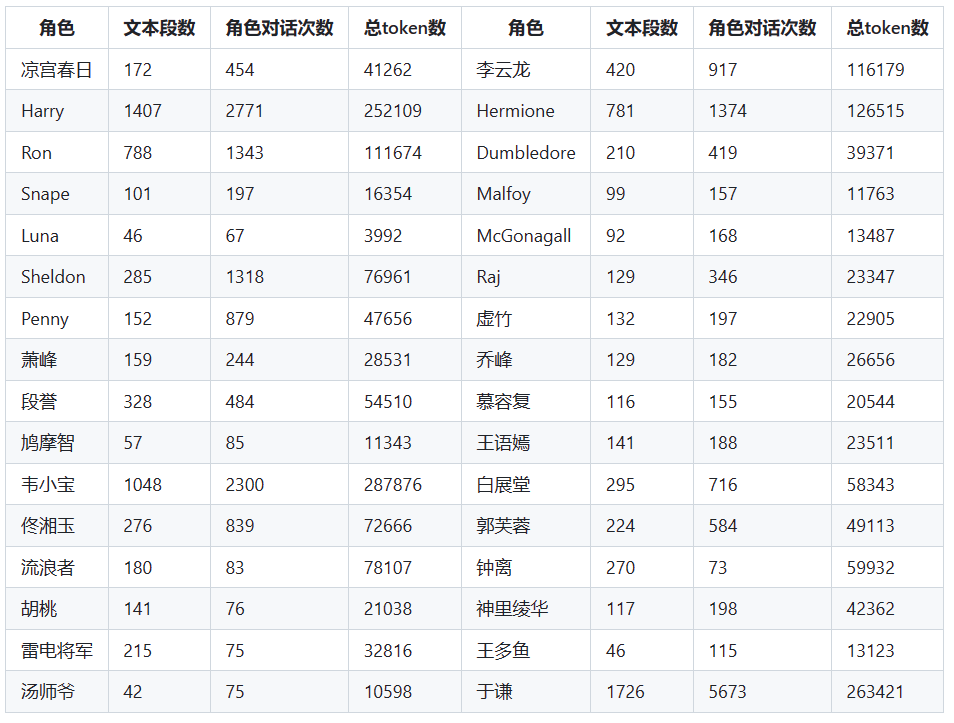
Task: Select the 胡桃 name cell
Action: (x=57, y=609)
